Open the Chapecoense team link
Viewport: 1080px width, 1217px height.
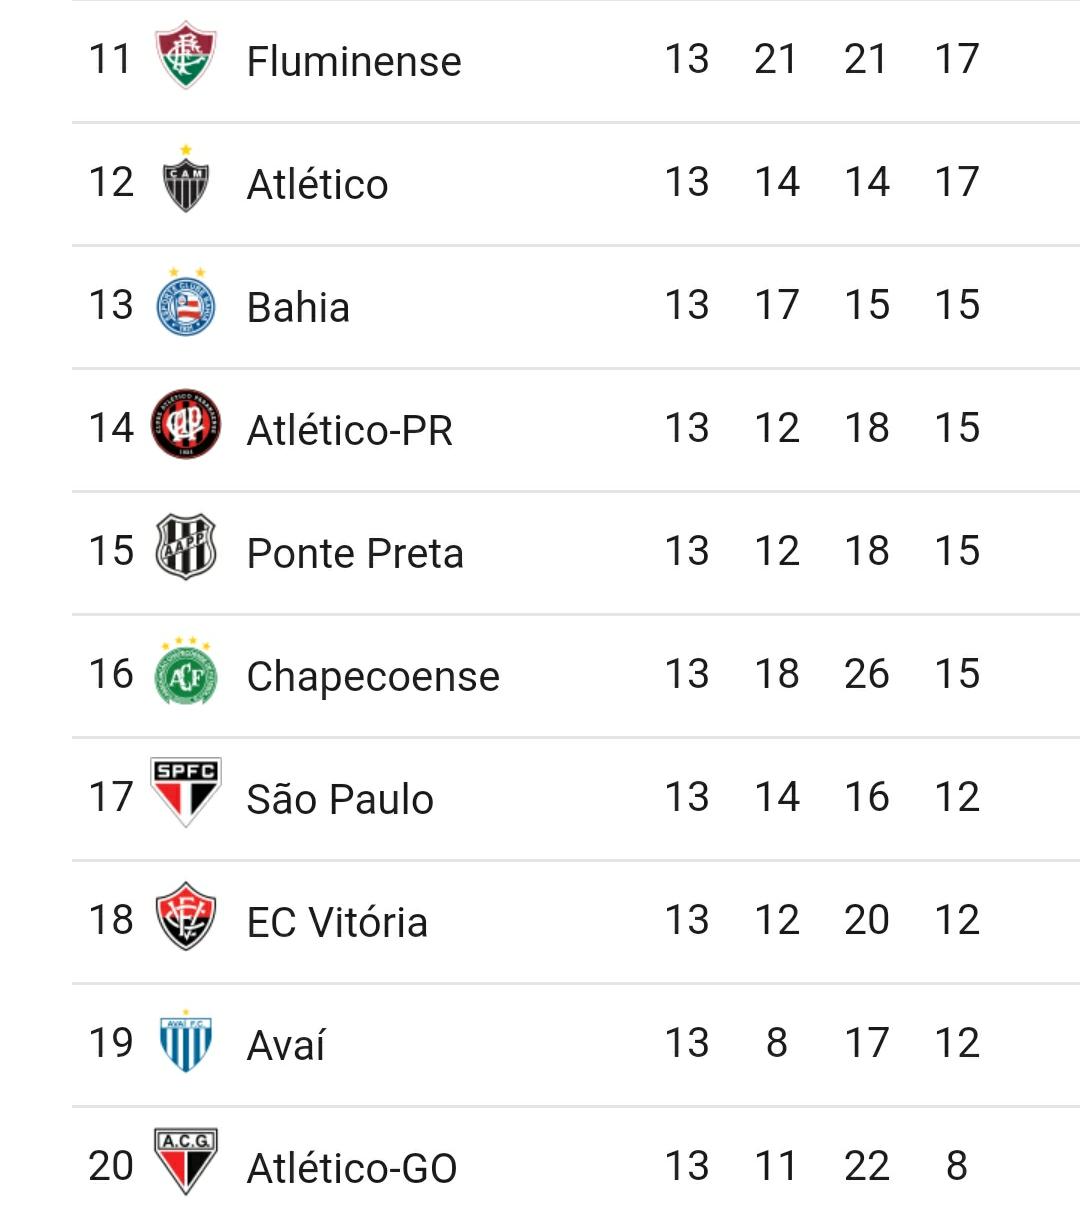tap(373, 676)
